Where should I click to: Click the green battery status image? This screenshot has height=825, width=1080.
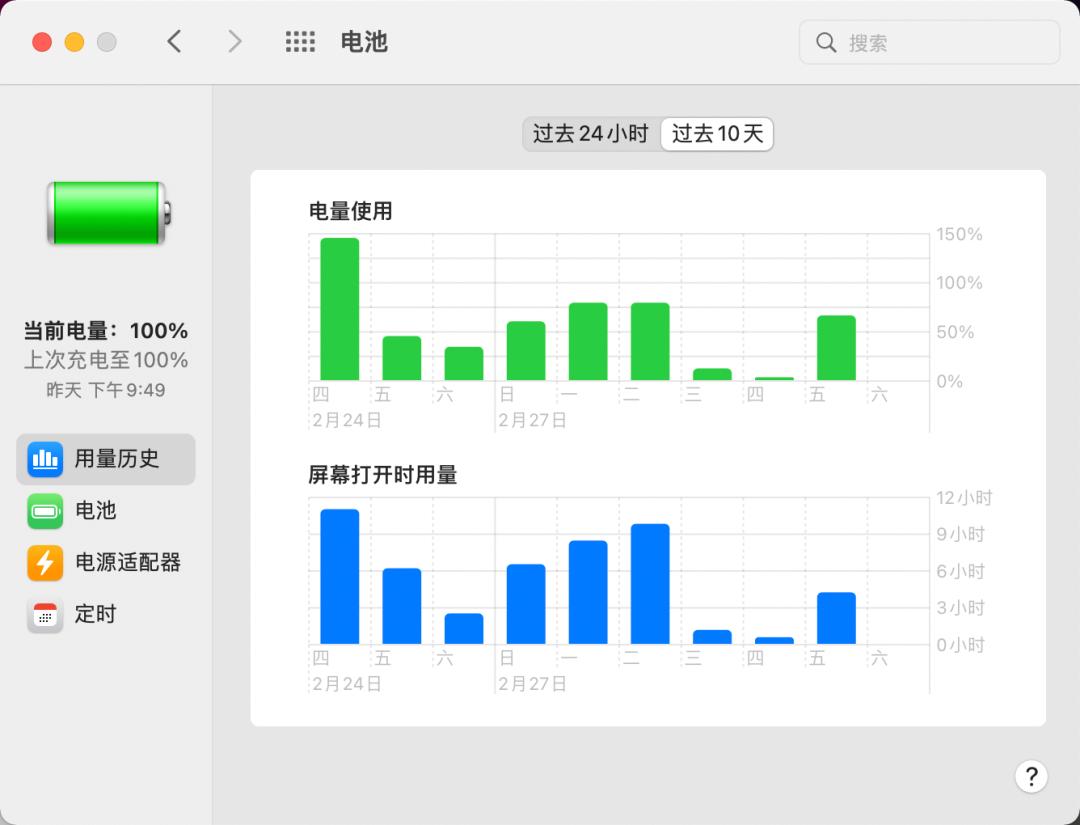click(x=105, y=213)
